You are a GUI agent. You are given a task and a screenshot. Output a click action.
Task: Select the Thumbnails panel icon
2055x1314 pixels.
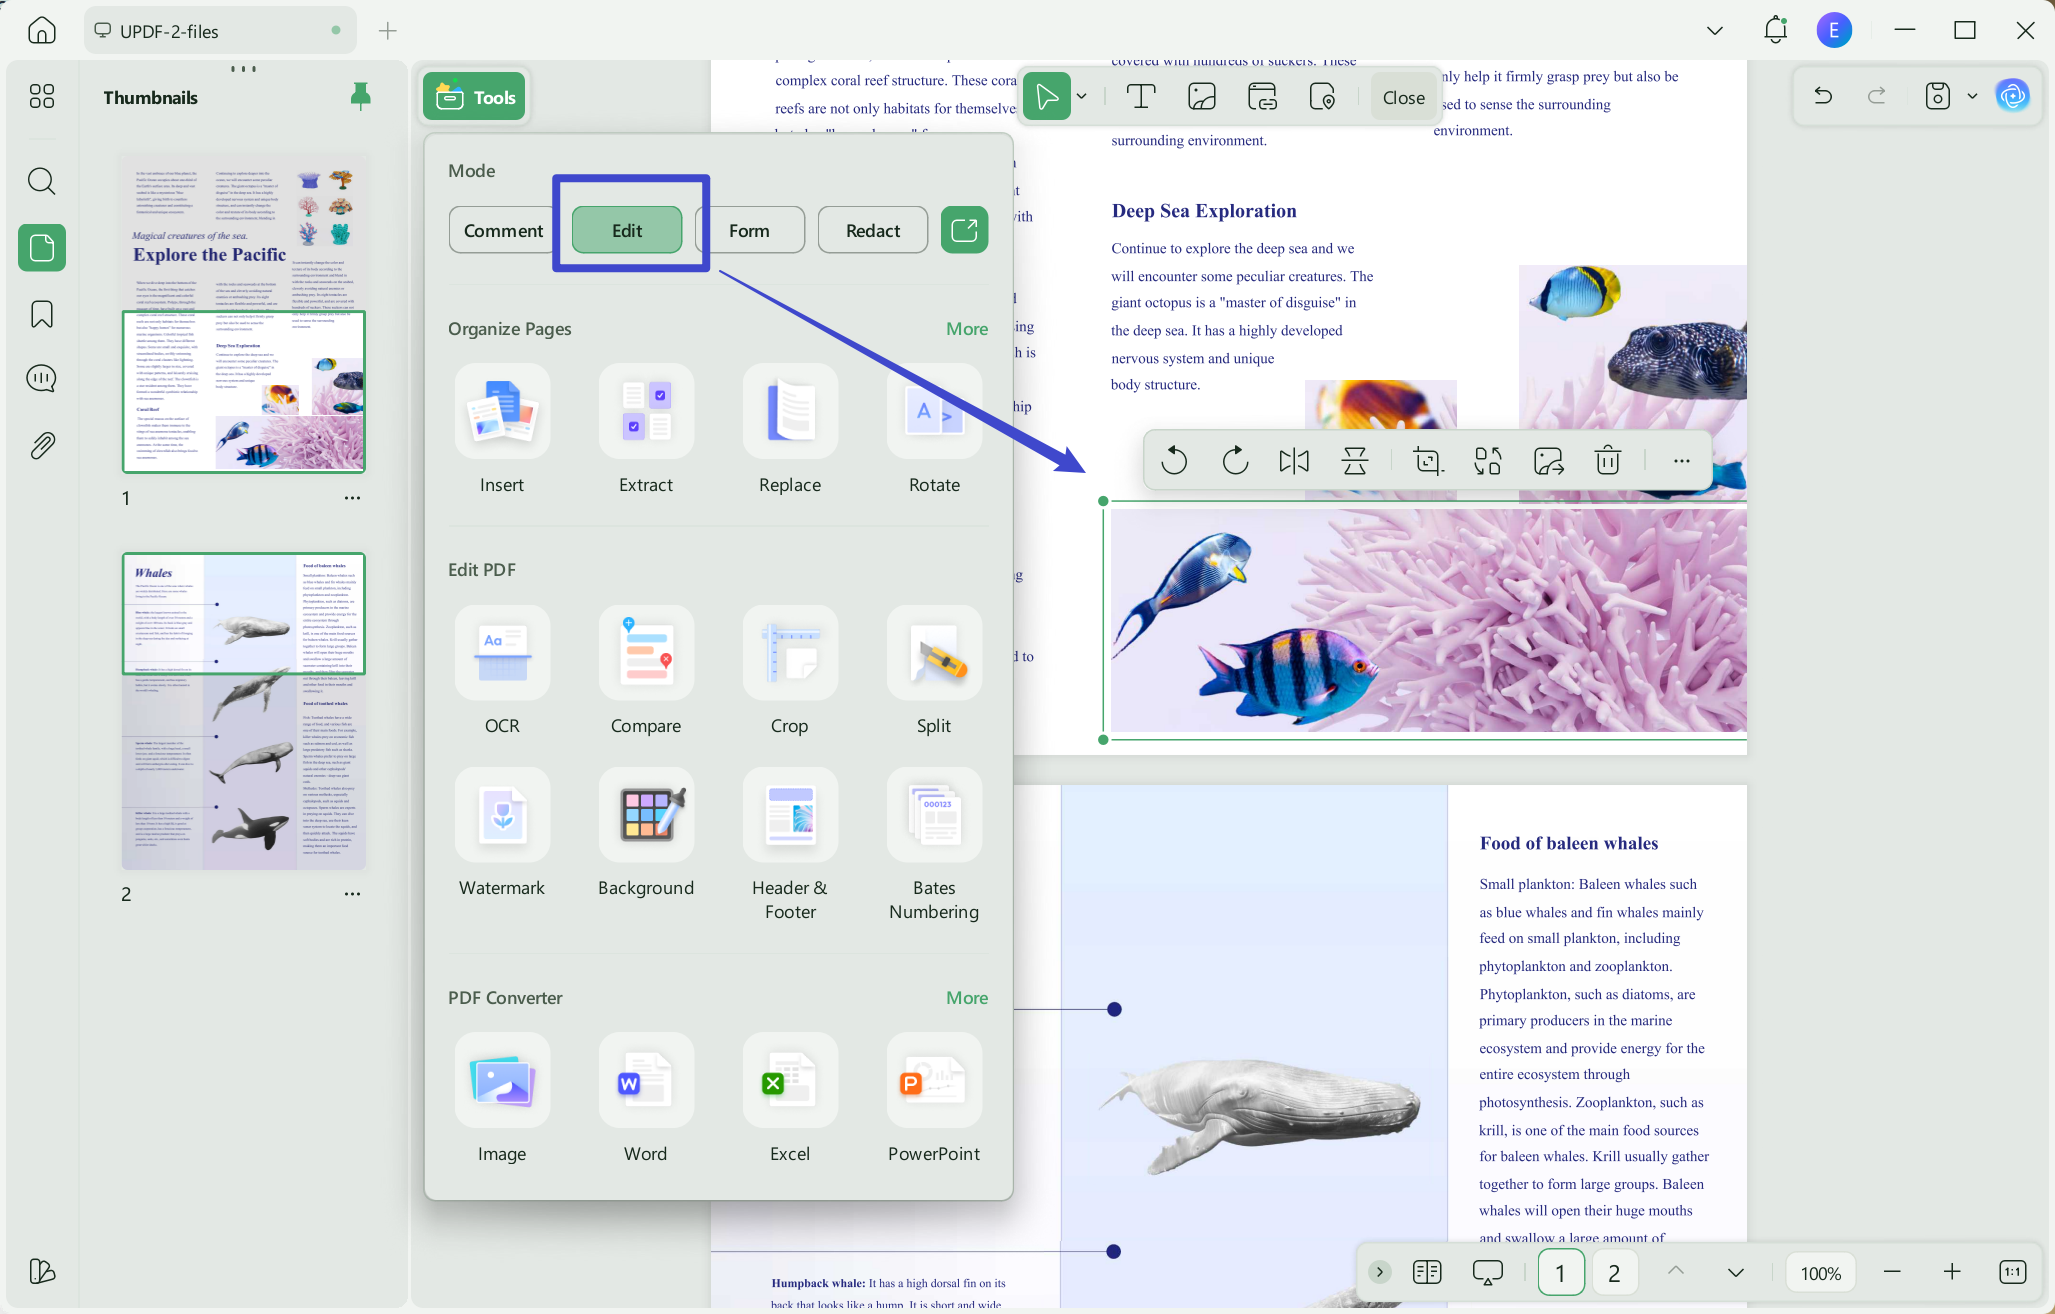41,247
